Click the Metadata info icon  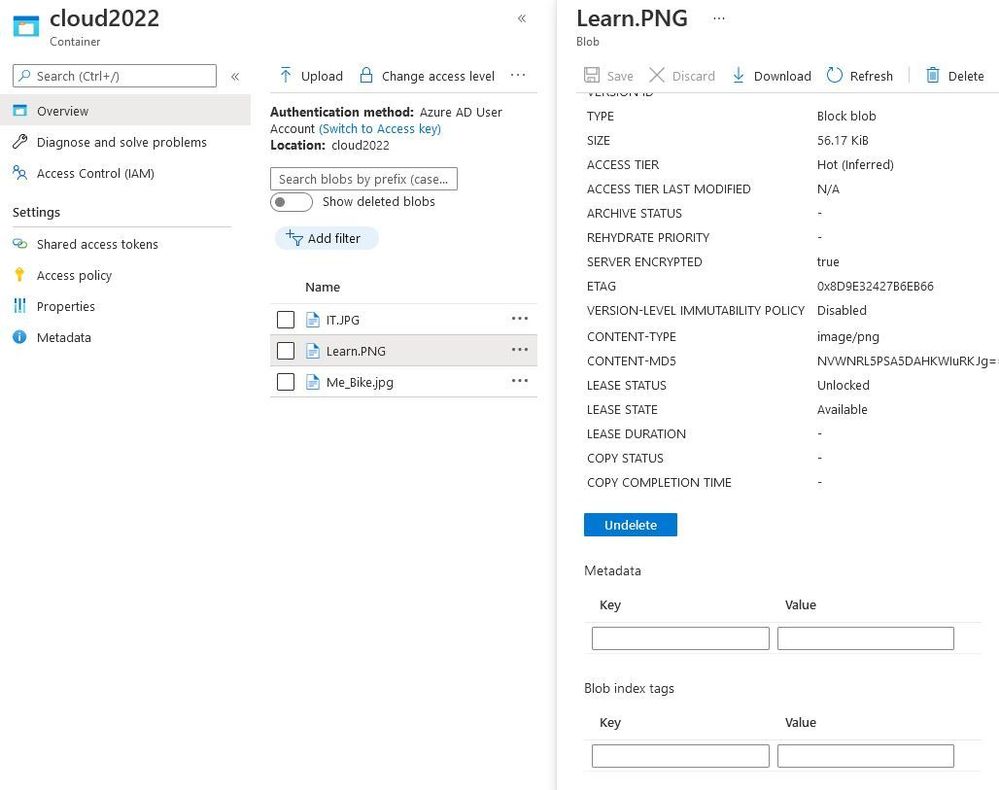(20, 337)
